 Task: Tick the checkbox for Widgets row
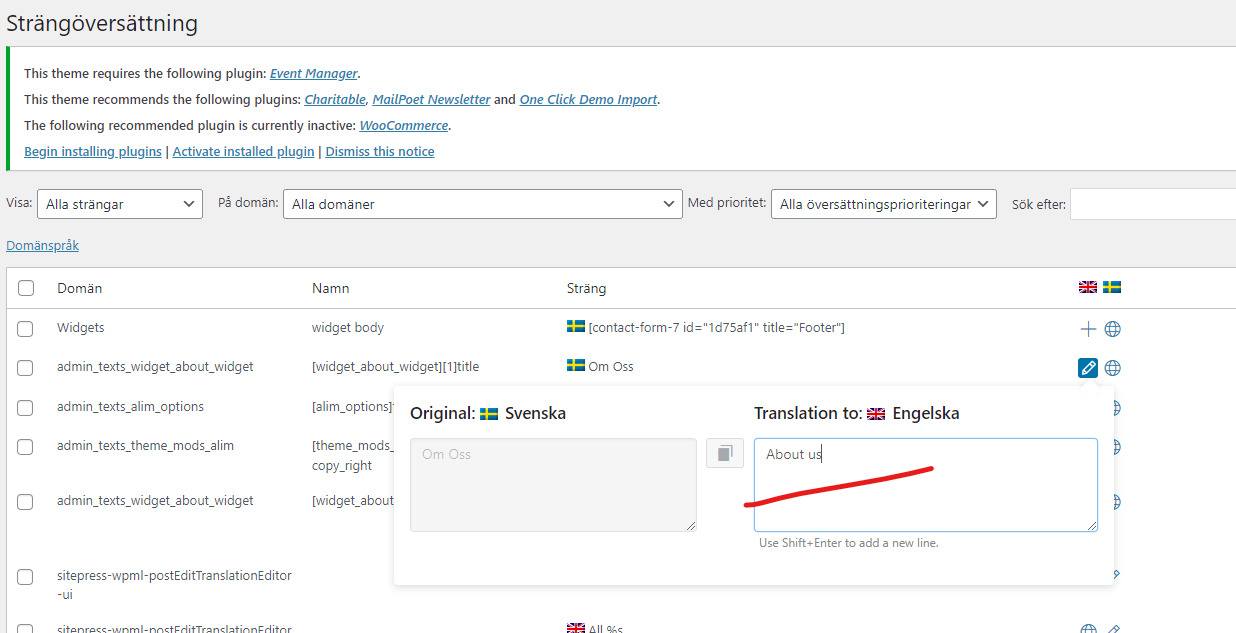coord(25,329)
